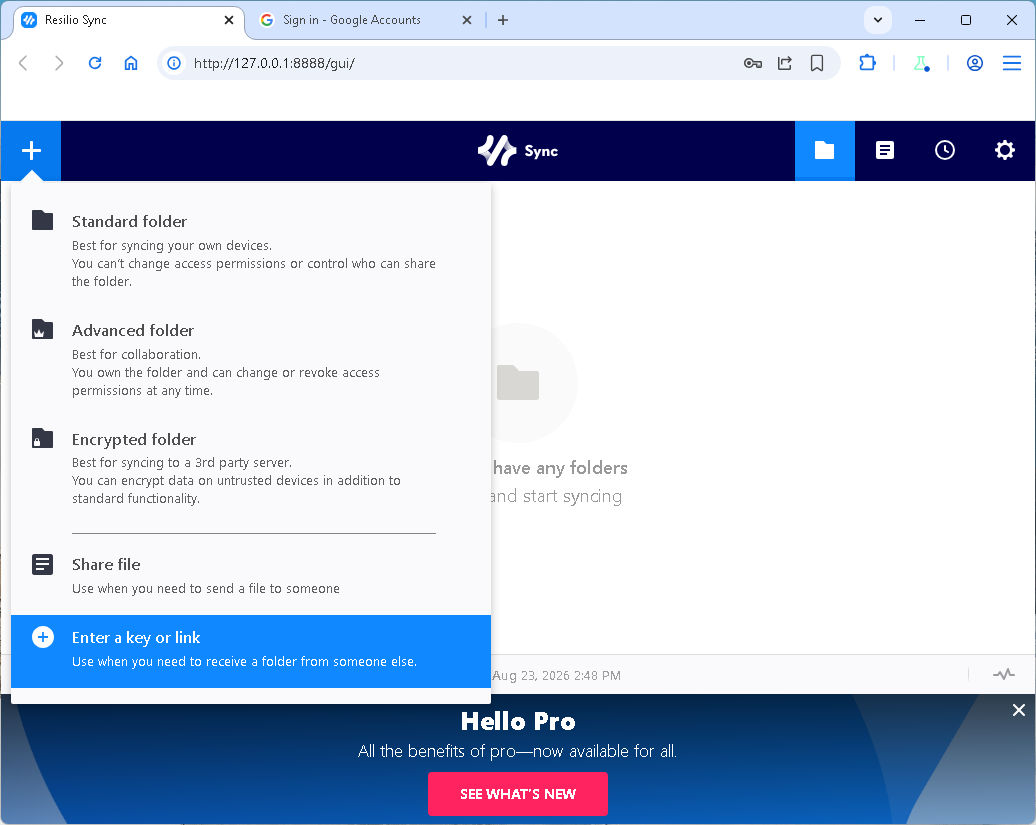Open the Folders view icon
1036x825 pixels.
pyautogui.click(x=825, y=151)
